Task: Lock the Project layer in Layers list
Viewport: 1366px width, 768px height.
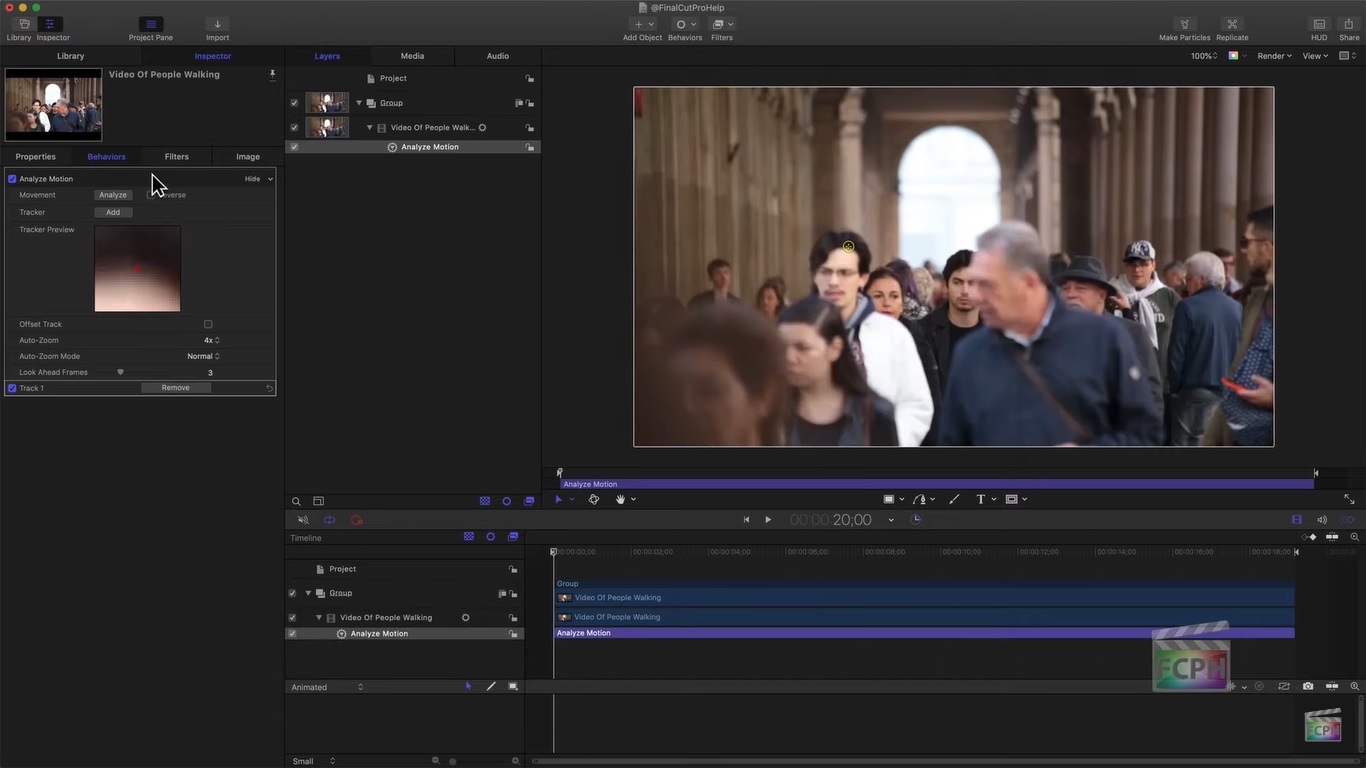Action: tap(530, 78)
